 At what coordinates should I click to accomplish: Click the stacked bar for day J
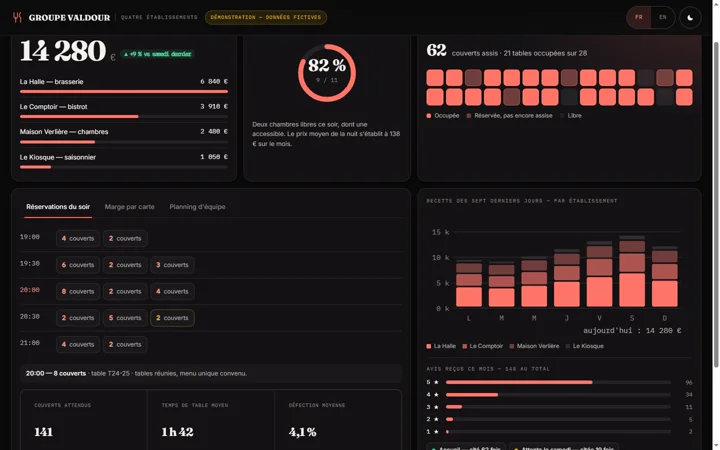[567, 278]
